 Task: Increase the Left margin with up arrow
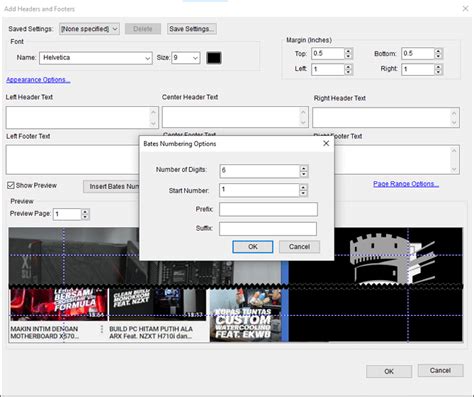[348, 67]
